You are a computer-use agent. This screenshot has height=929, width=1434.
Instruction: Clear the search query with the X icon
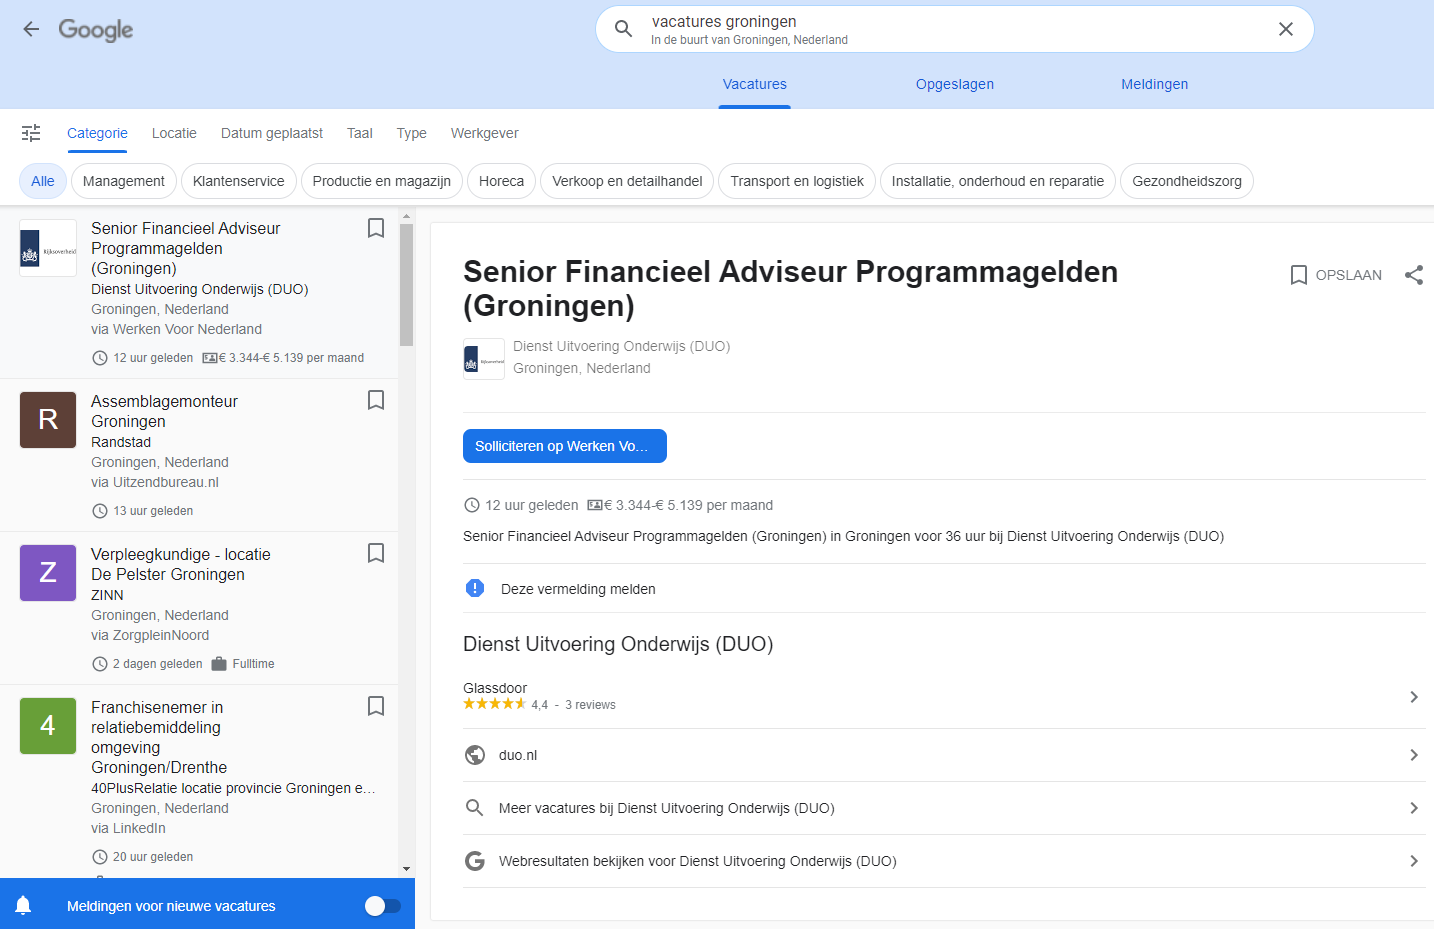[1286, 29]
